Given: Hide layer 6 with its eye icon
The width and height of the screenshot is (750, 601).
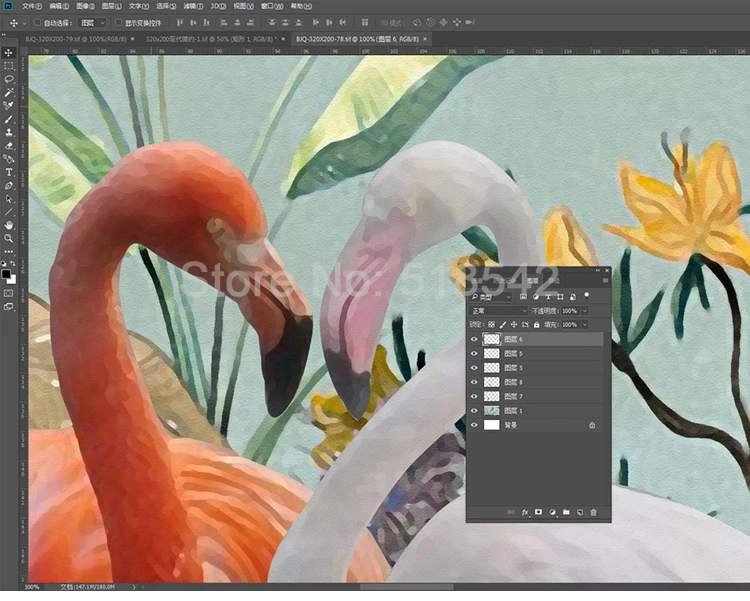Looking at the screenshot, I should [x=474, y=339].
